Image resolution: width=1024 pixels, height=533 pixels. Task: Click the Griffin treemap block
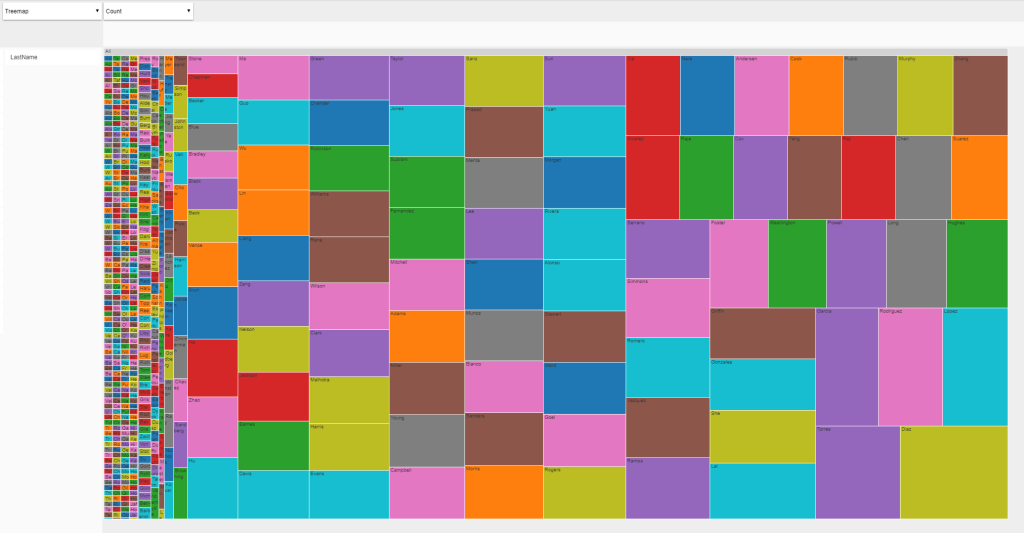pos(762,333)
